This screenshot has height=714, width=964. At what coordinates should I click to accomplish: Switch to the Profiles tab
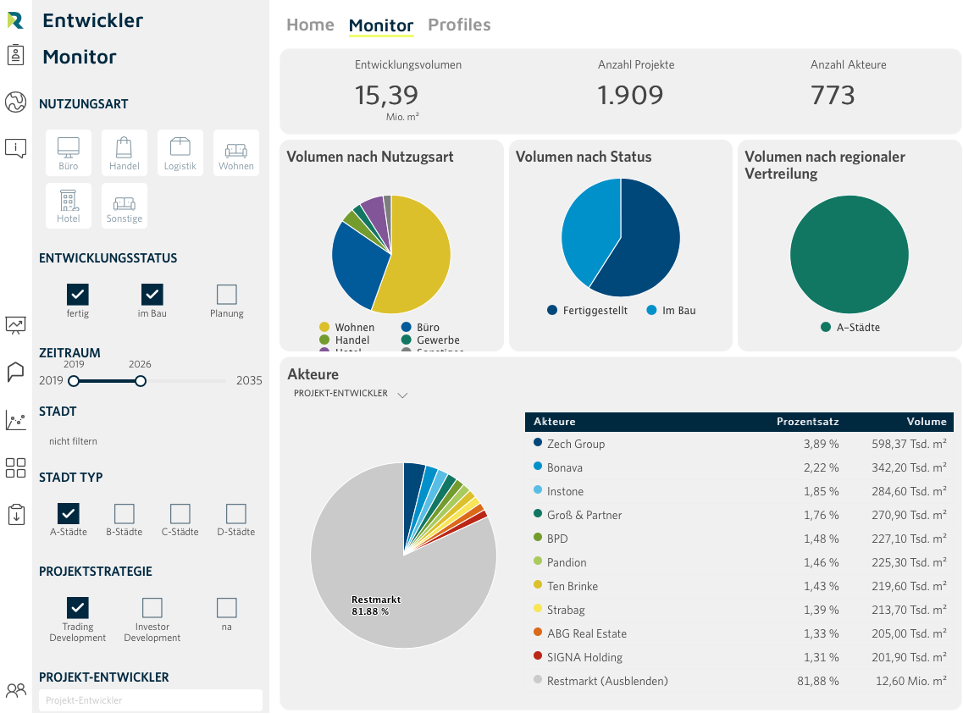459,25
